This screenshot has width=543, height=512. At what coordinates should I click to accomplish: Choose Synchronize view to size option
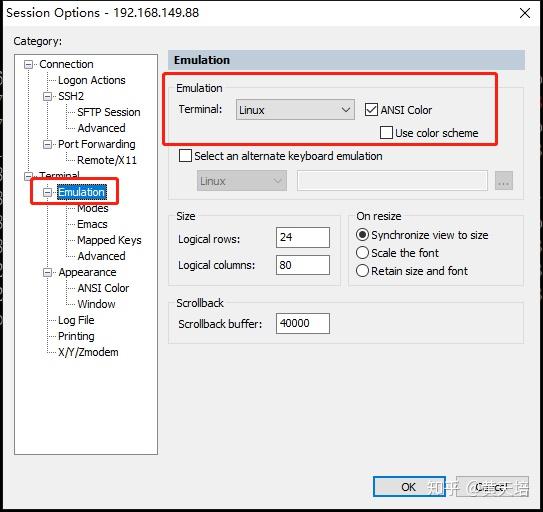[x=362, y=235]
